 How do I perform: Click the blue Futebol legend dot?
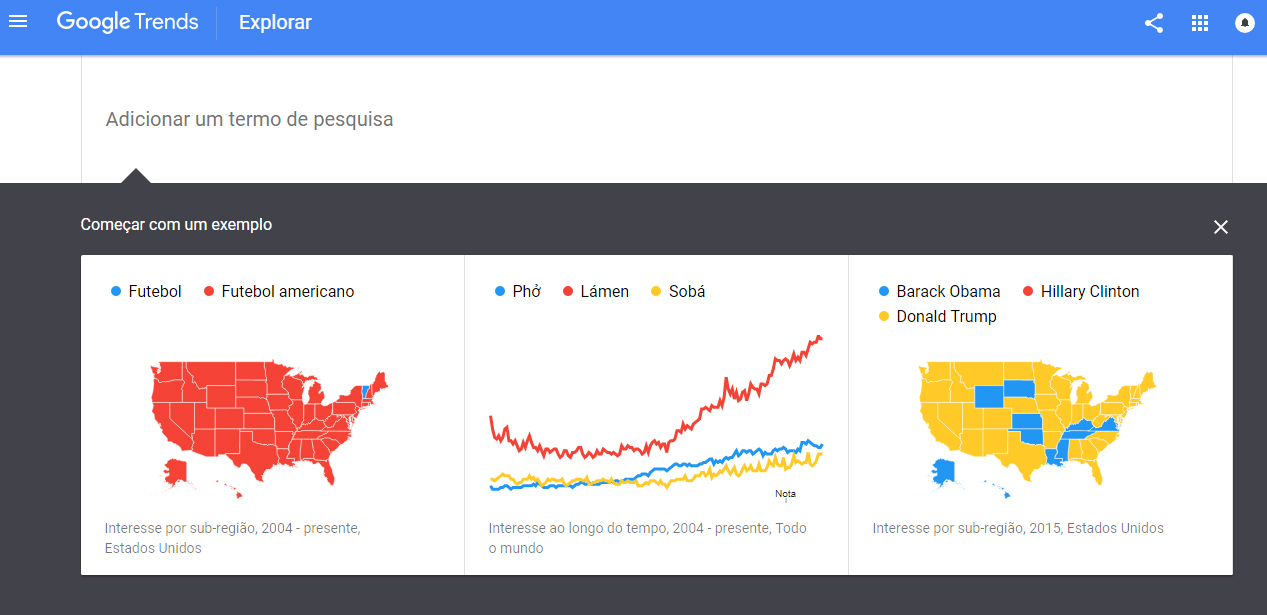coord(116,292)
